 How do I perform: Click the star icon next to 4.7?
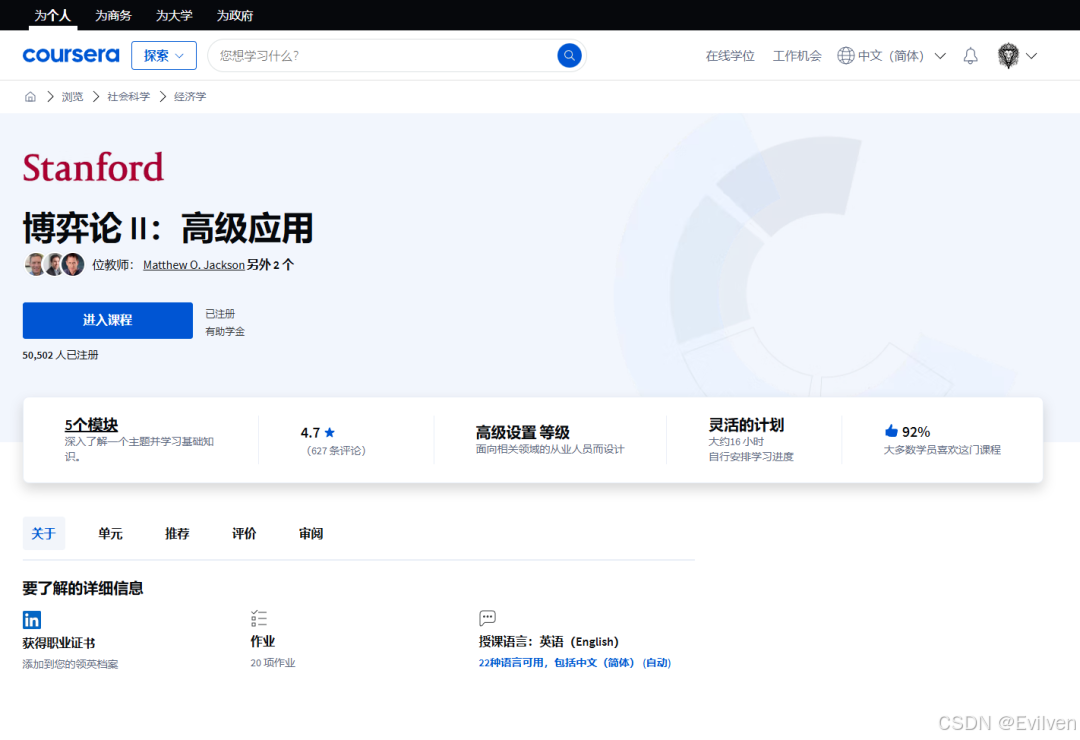click(329, 433)
